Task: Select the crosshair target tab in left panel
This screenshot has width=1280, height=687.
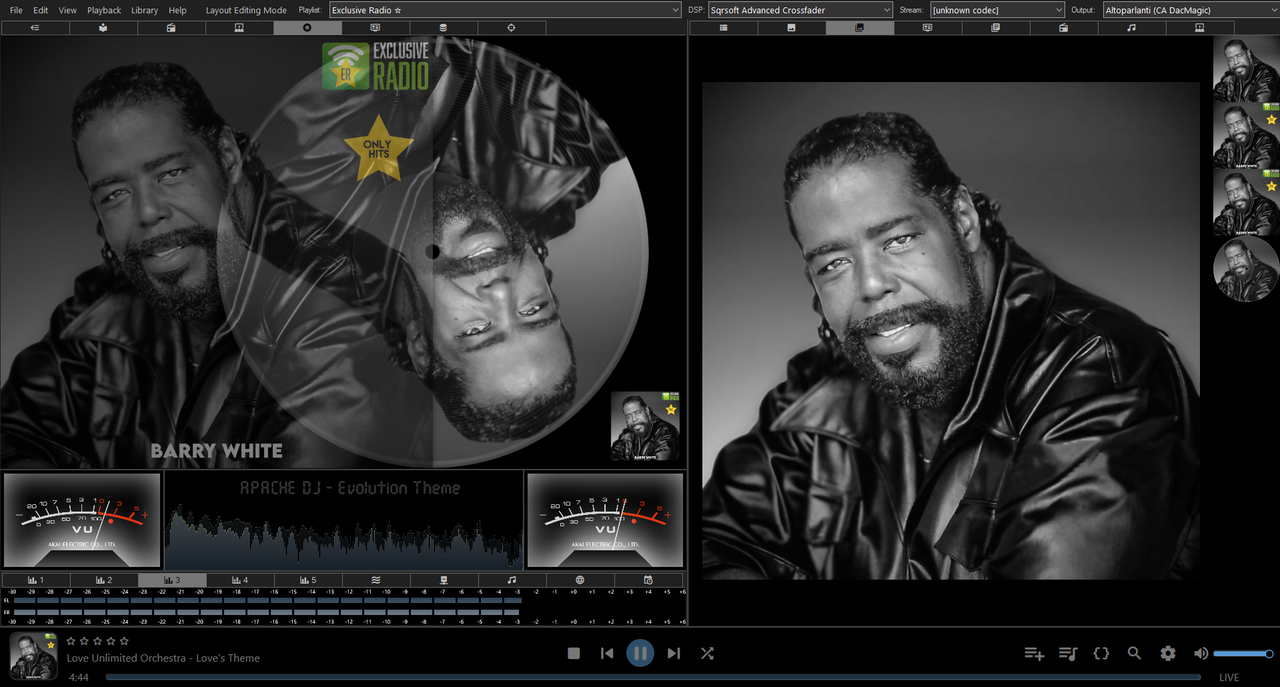Action: point(511,28)
